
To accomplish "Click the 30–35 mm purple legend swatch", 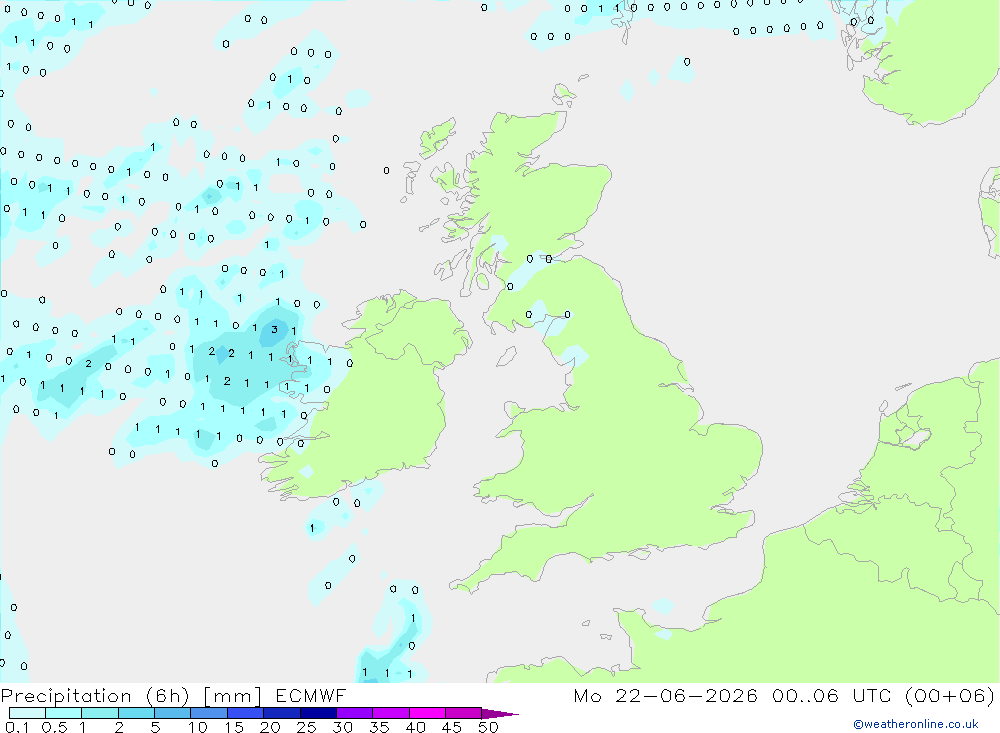I will pos(354,713).
